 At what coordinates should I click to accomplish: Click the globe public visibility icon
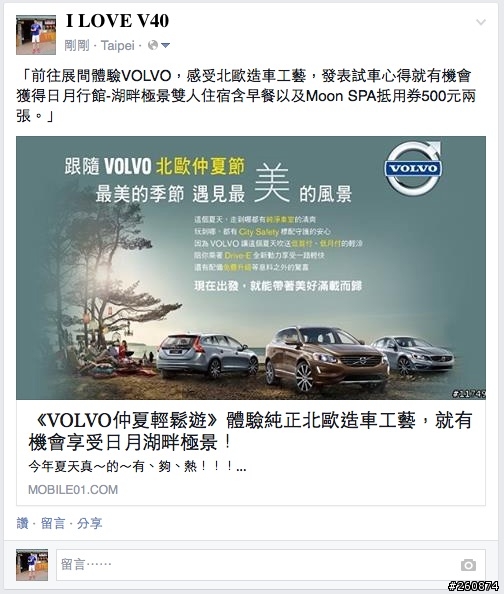[x=153, y=45]
